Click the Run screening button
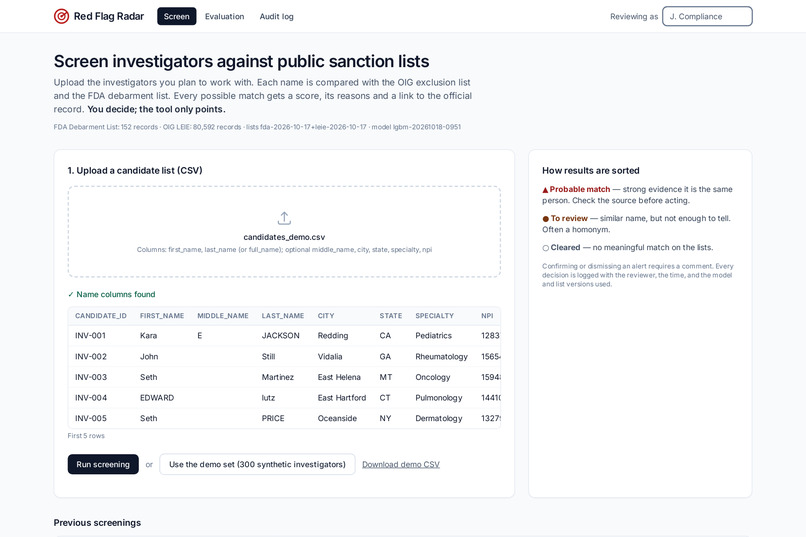 coord(103,465)
